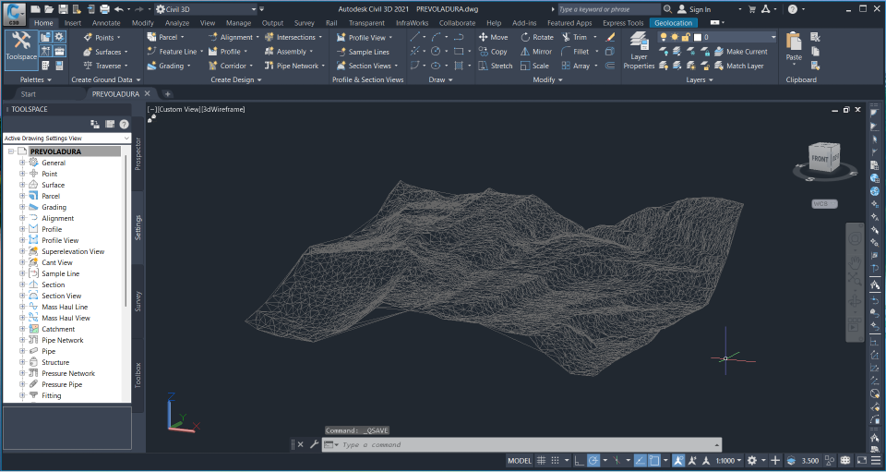Click the Toolspace help icon
Viewport: 886px width, 472px height.
coord(124,124)
